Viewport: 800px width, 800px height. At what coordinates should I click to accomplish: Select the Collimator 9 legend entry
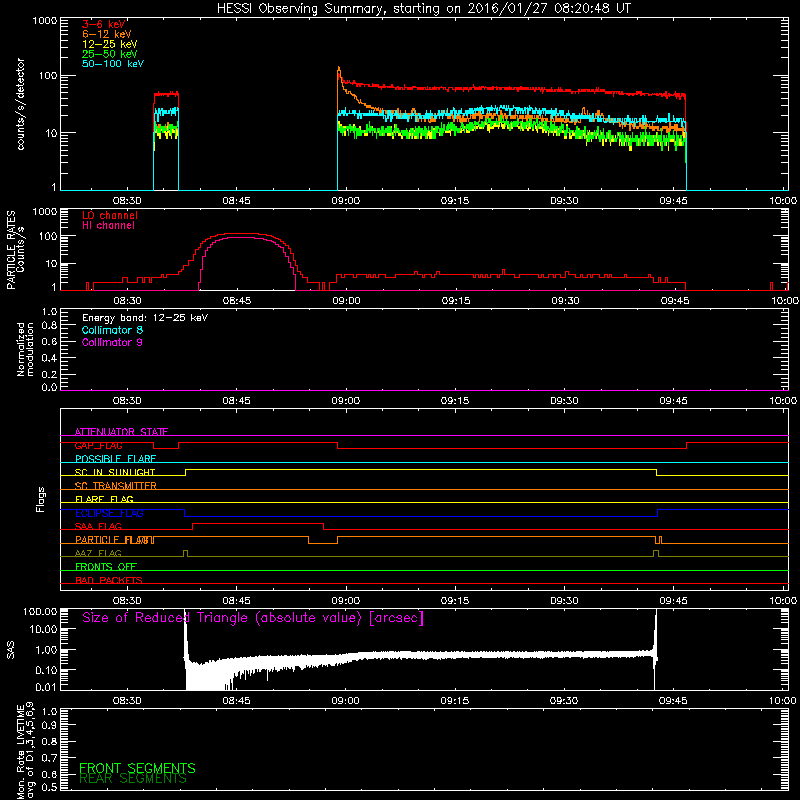tap(112, 342)
